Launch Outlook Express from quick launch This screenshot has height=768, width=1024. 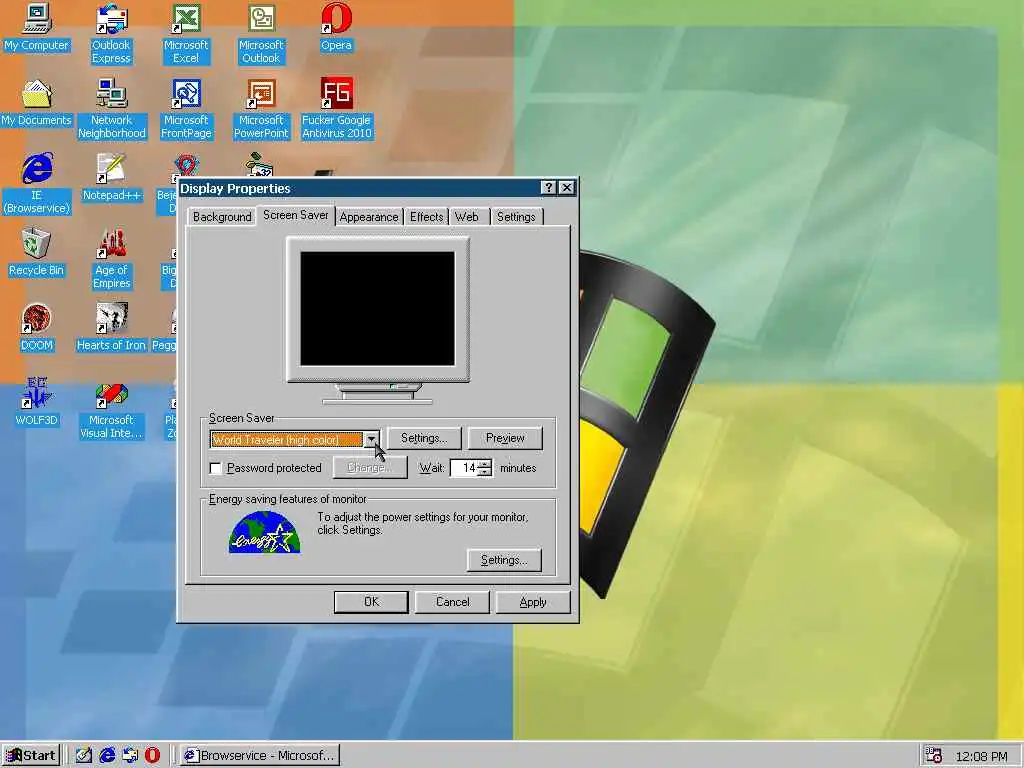(130, 755)
